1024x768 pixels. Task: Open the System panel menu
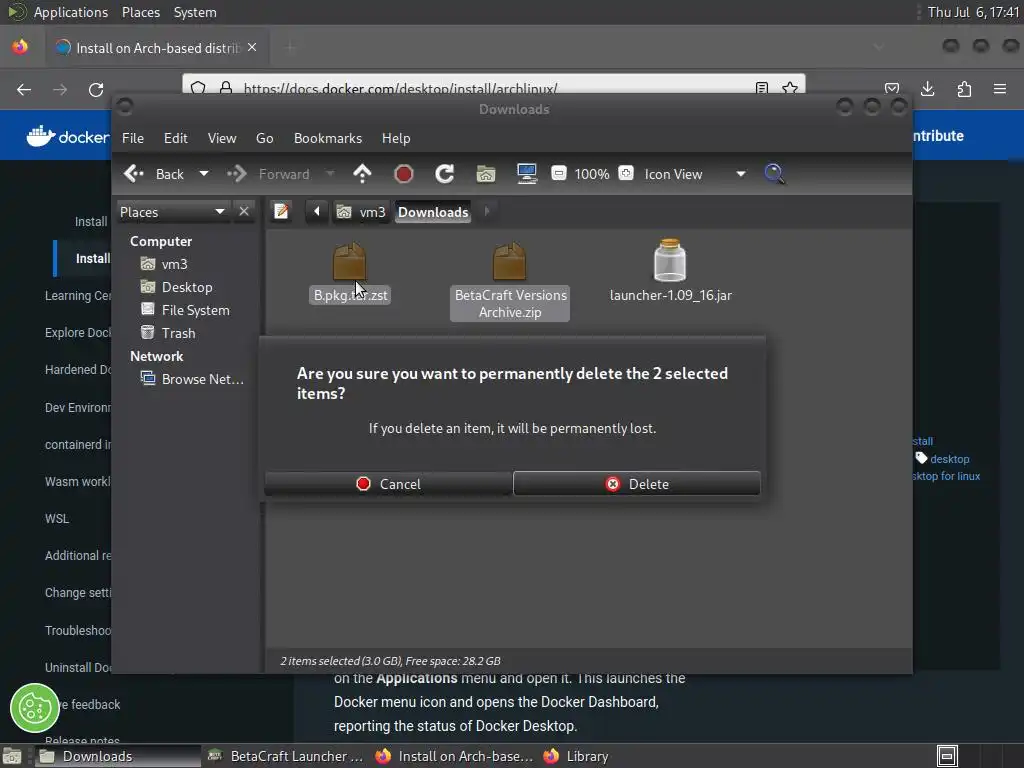(x=195, y=12)
